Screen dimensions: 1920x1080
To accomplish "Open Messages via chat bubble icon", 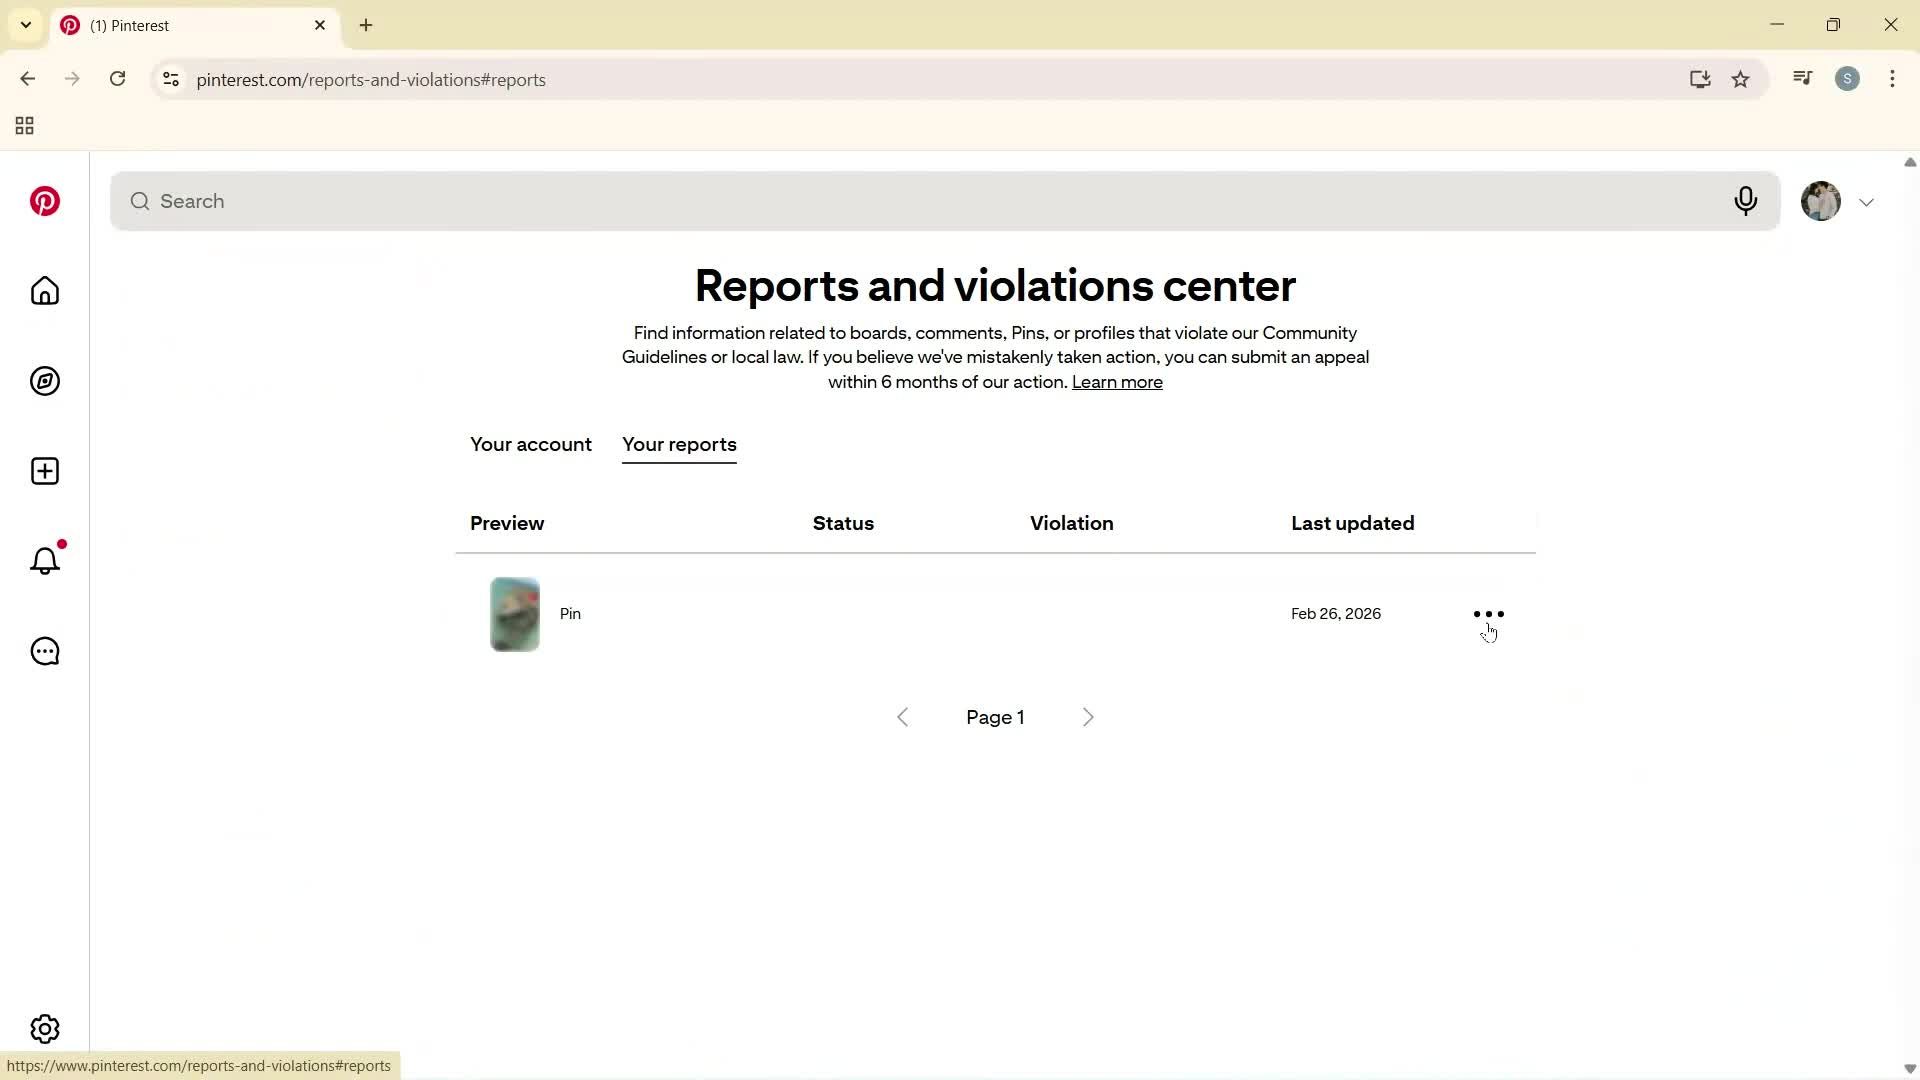I will coord(45,651).
